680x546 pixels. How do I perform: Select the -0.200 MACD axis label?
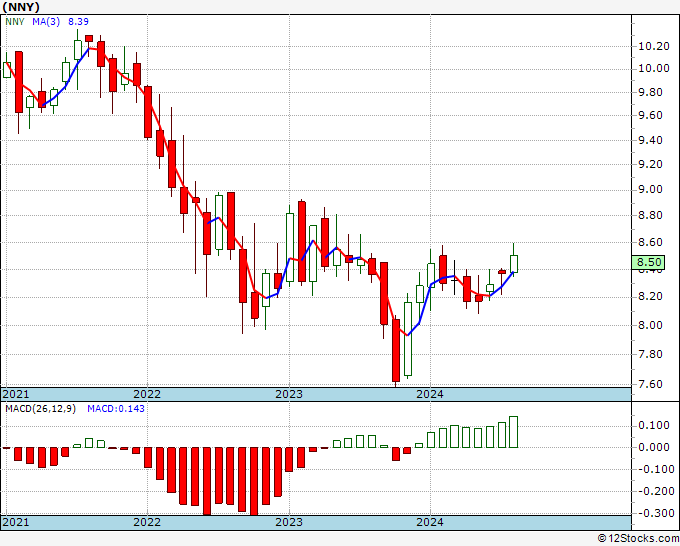click(x=654, y=491)
